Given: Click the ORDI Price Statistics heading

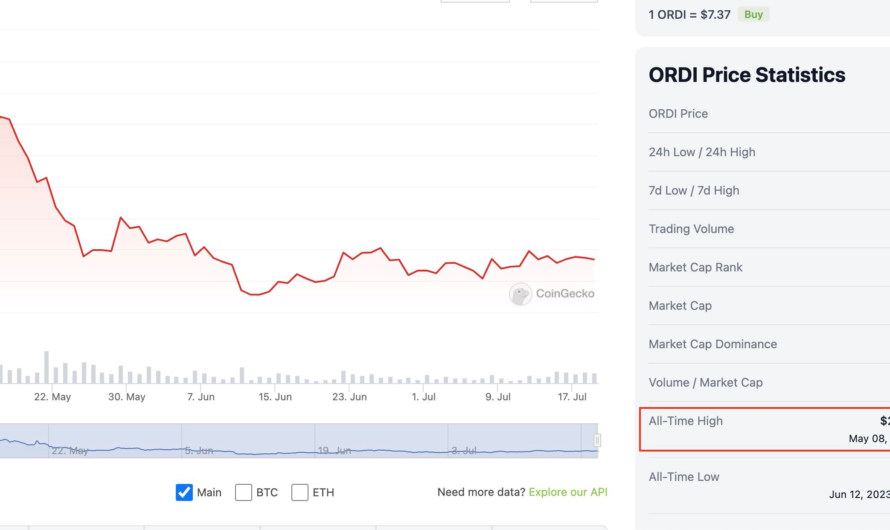Looking at the screenshot, I should tap(747, 75).
